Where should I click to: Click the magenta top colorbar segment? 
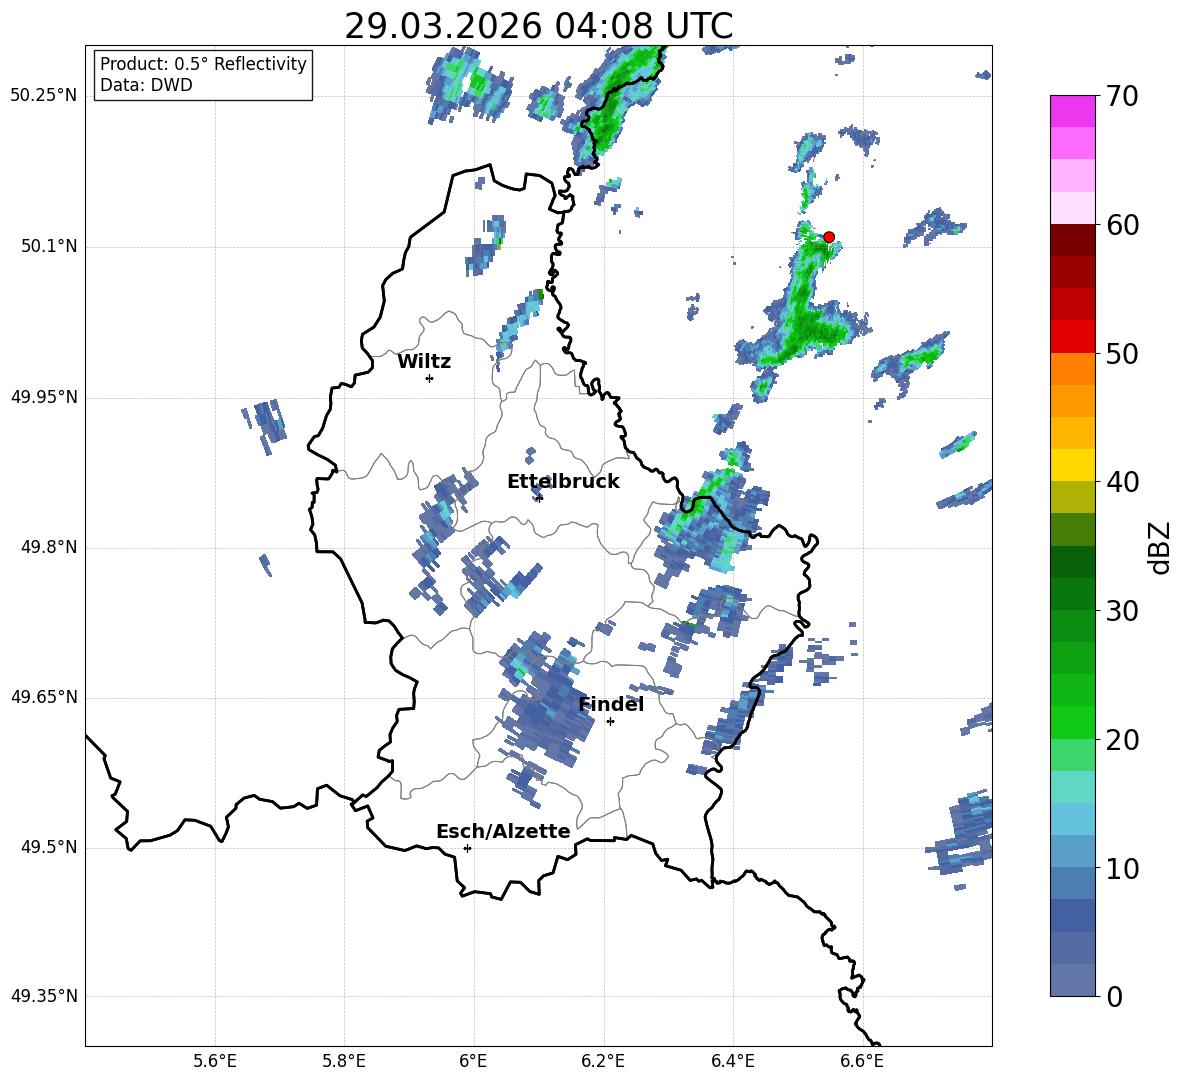point(1072,111)
